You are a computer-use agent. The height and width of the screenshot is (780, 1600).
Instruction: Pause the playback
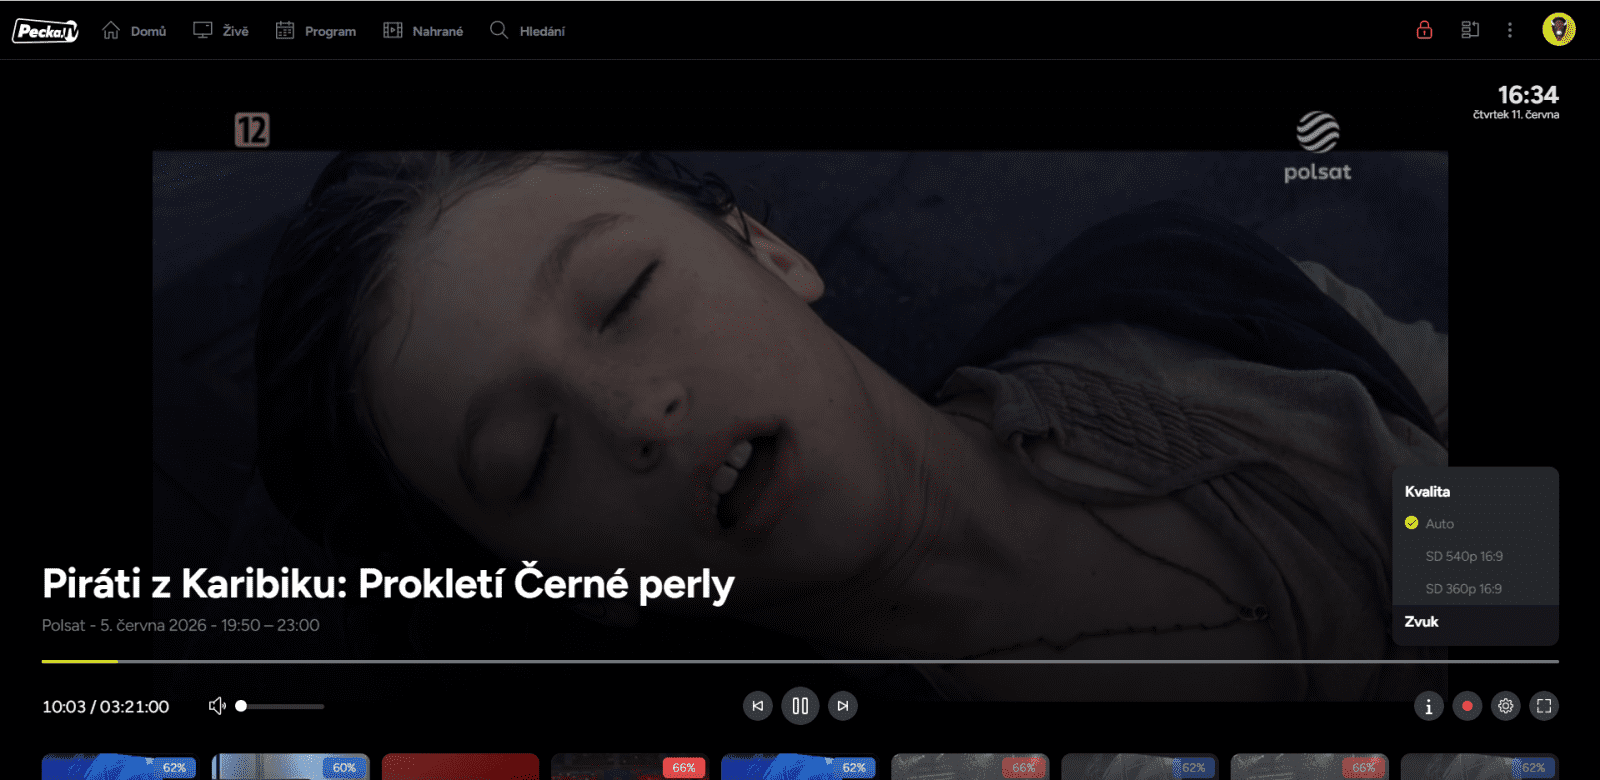click(800, 706)
